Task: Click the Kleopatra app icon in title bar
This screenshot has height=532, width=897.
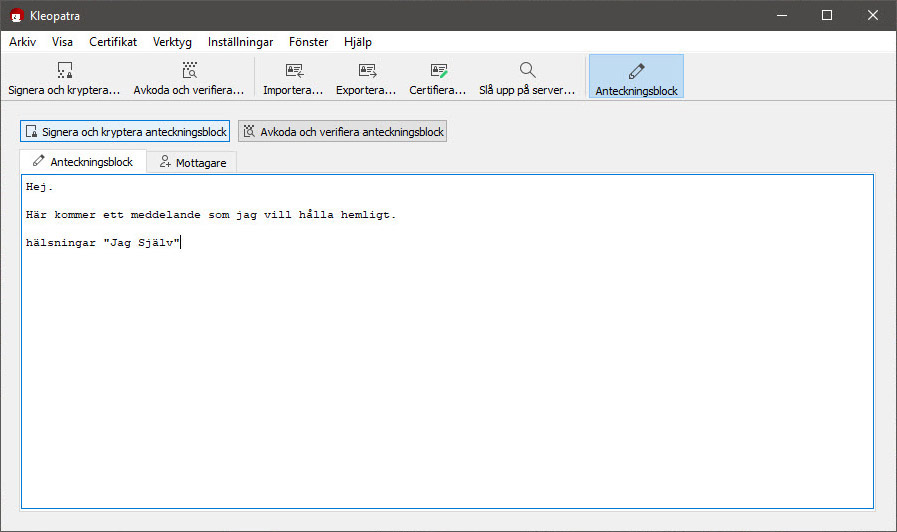Action: click(x=16, y=15)
